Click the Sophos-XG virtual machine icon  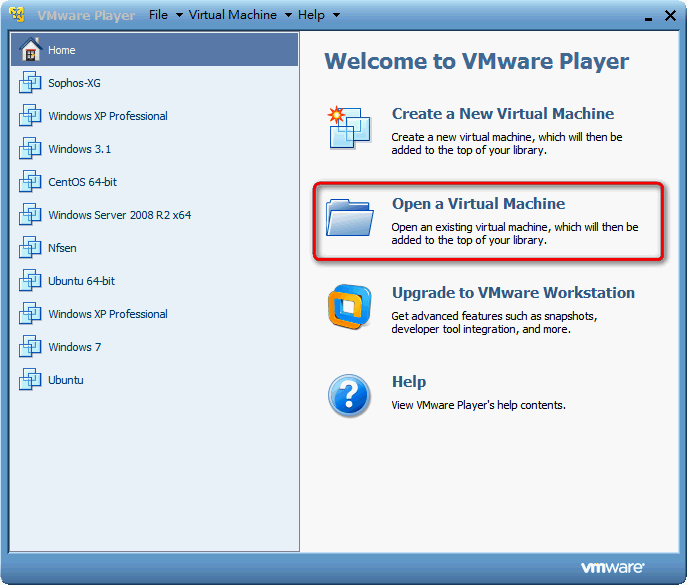(x=30, y=82)
